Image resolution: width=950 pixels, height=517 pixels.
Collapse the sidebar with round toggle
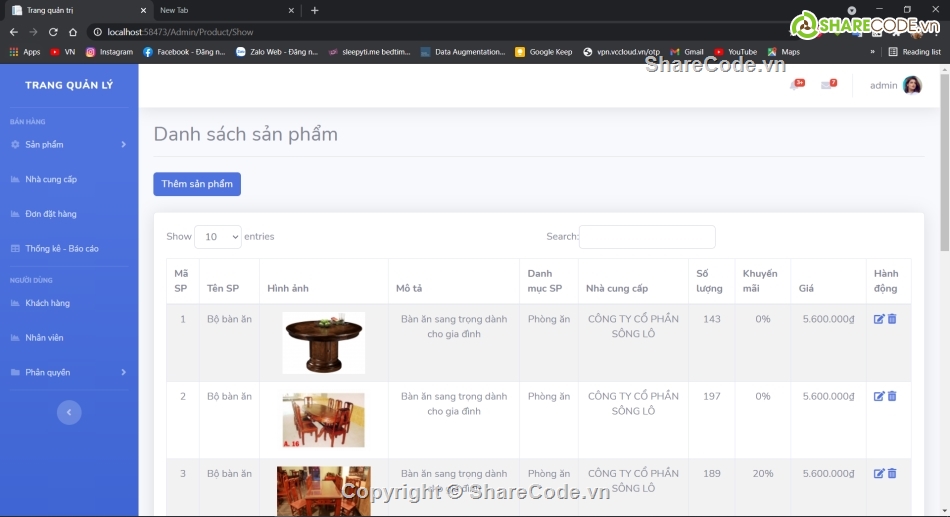(69, 412)
